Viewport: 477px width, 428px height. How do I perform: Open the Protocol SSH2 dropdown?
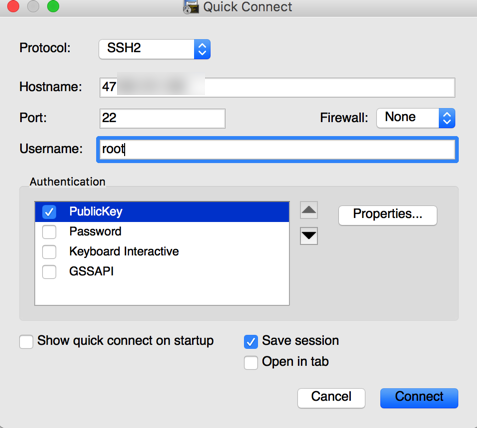(155, 49)
